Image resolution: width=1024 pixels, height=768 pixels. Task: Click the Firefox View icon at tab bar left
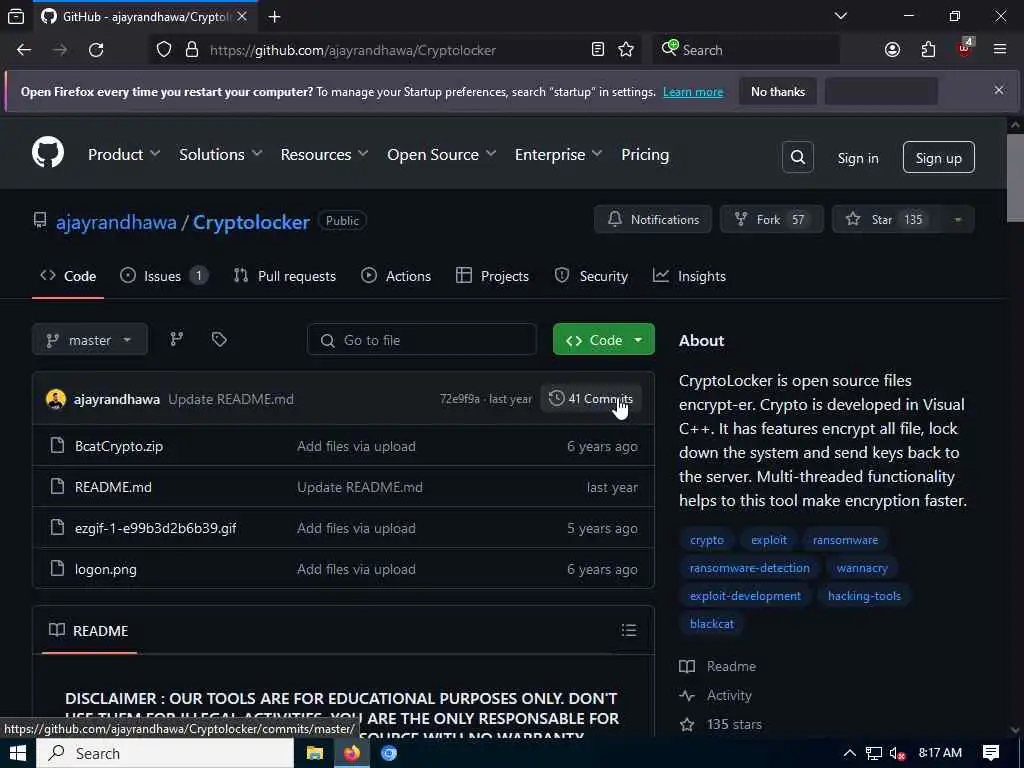click(16, 17)
